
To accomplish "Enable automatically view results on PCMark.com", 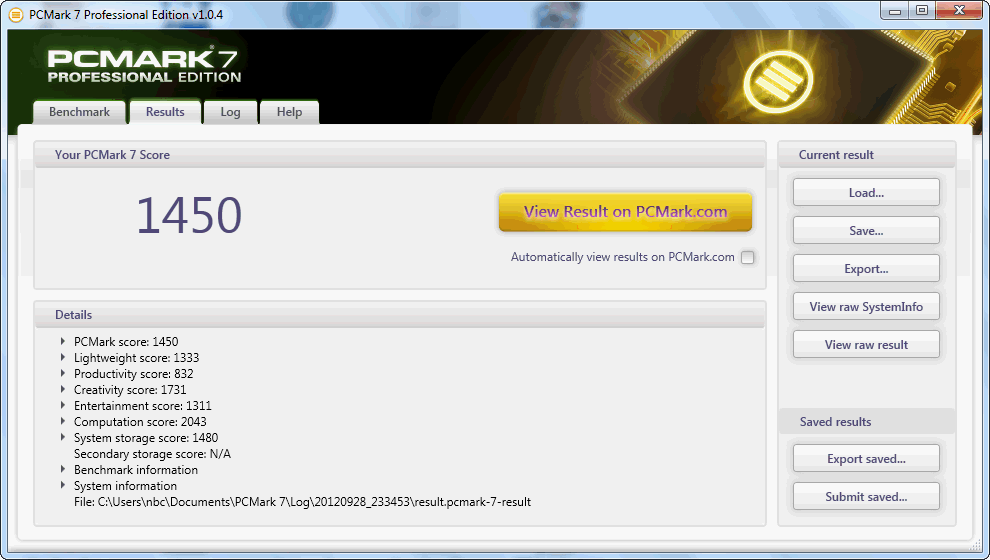I will 748,257.
